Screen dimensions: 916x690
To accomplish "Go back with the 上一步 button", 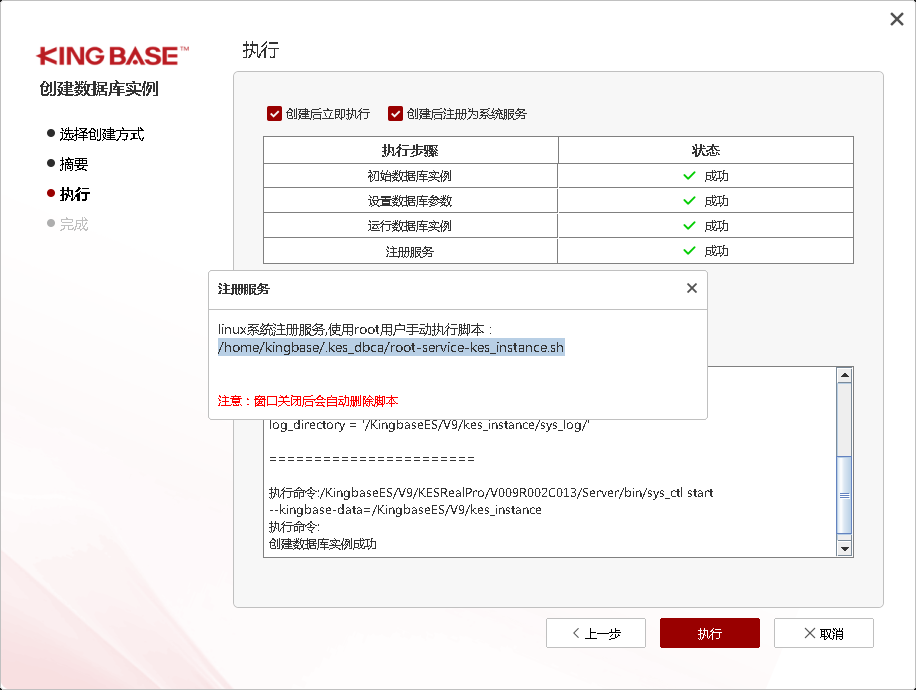I will pos(596,633).
